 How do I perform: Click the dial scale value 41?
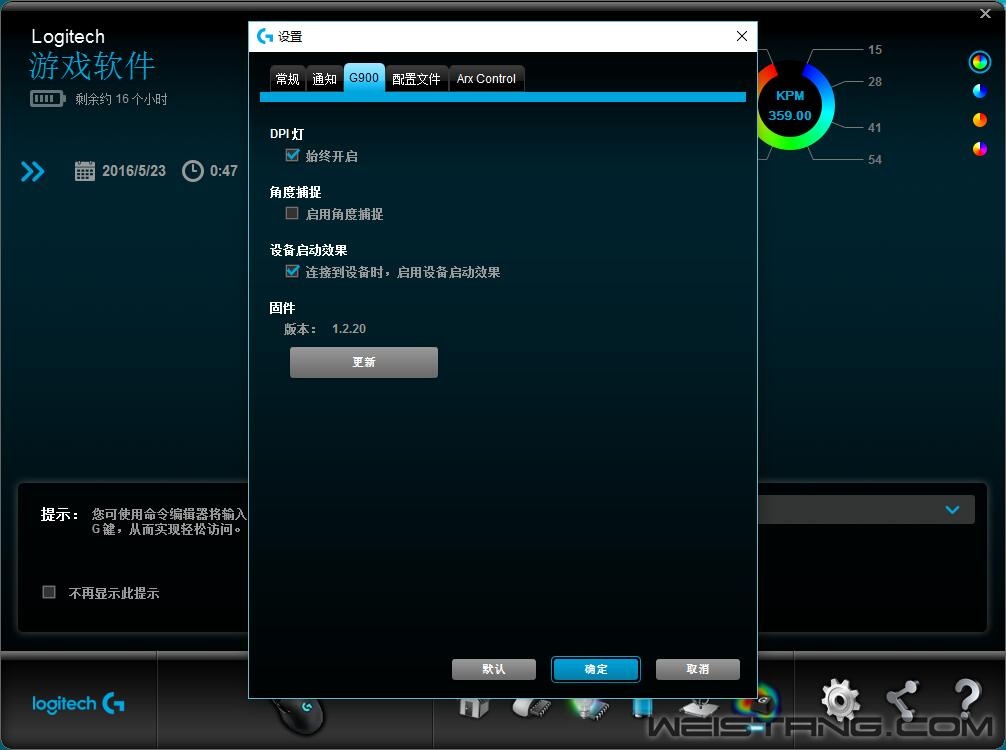875,128
